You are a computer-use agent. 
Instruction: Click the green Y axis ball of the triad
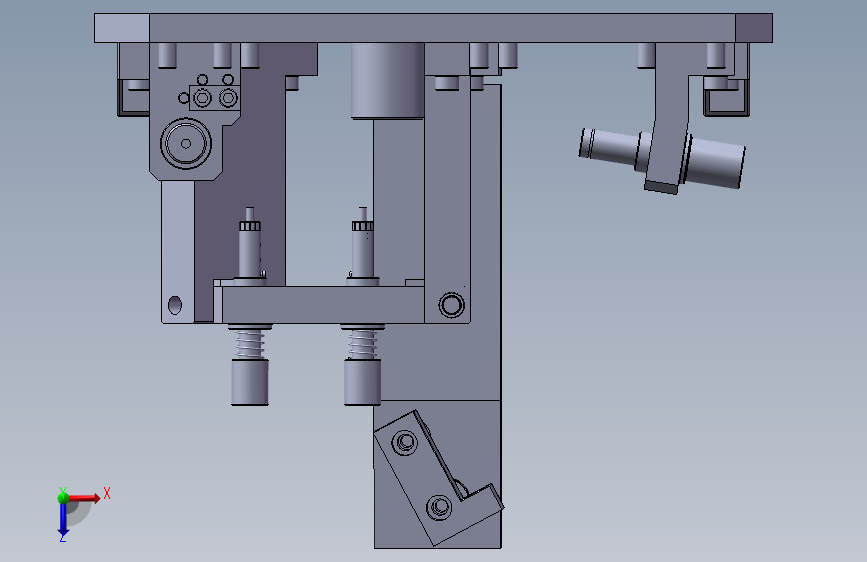(x=63, y=498)
